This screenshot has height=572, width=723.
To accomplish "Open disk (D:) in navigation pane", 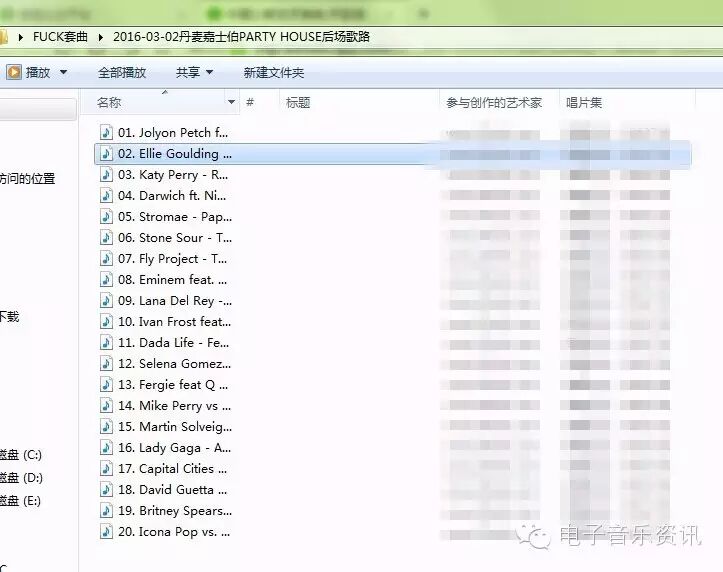I will (21, 478).
